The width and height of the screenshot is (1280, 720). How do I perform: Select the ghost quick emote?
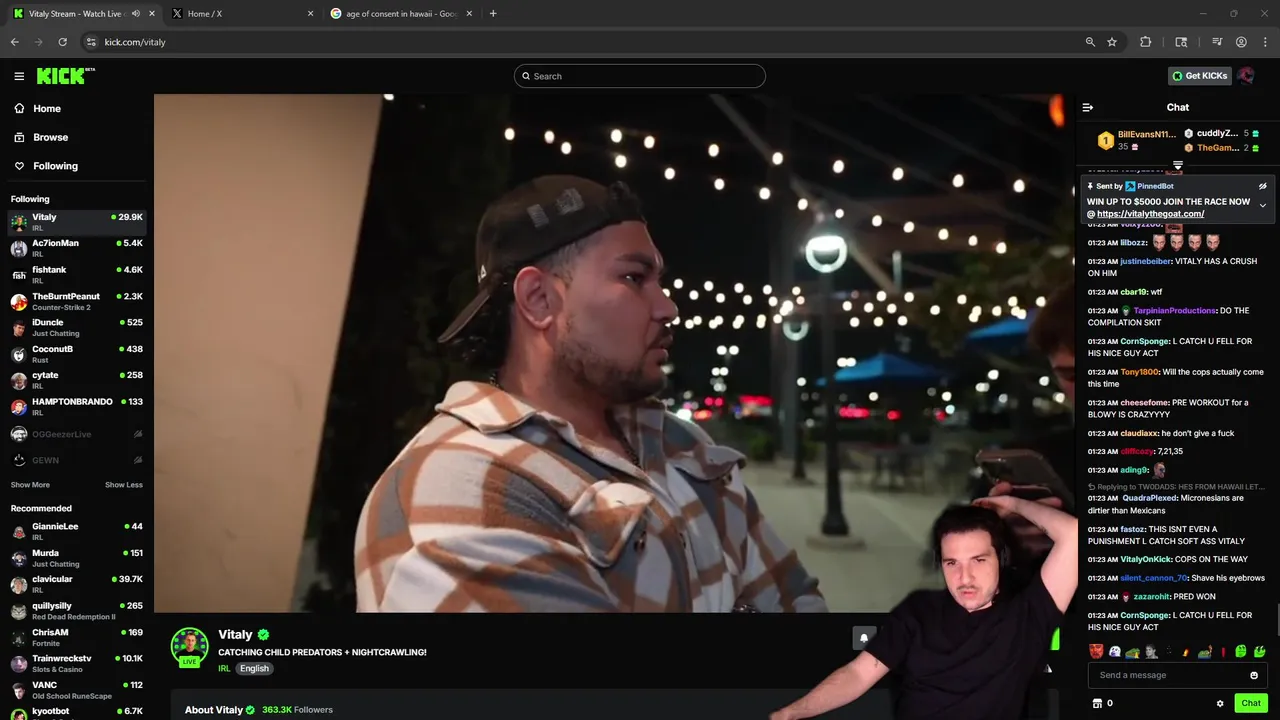click(x=1114, y=651)
